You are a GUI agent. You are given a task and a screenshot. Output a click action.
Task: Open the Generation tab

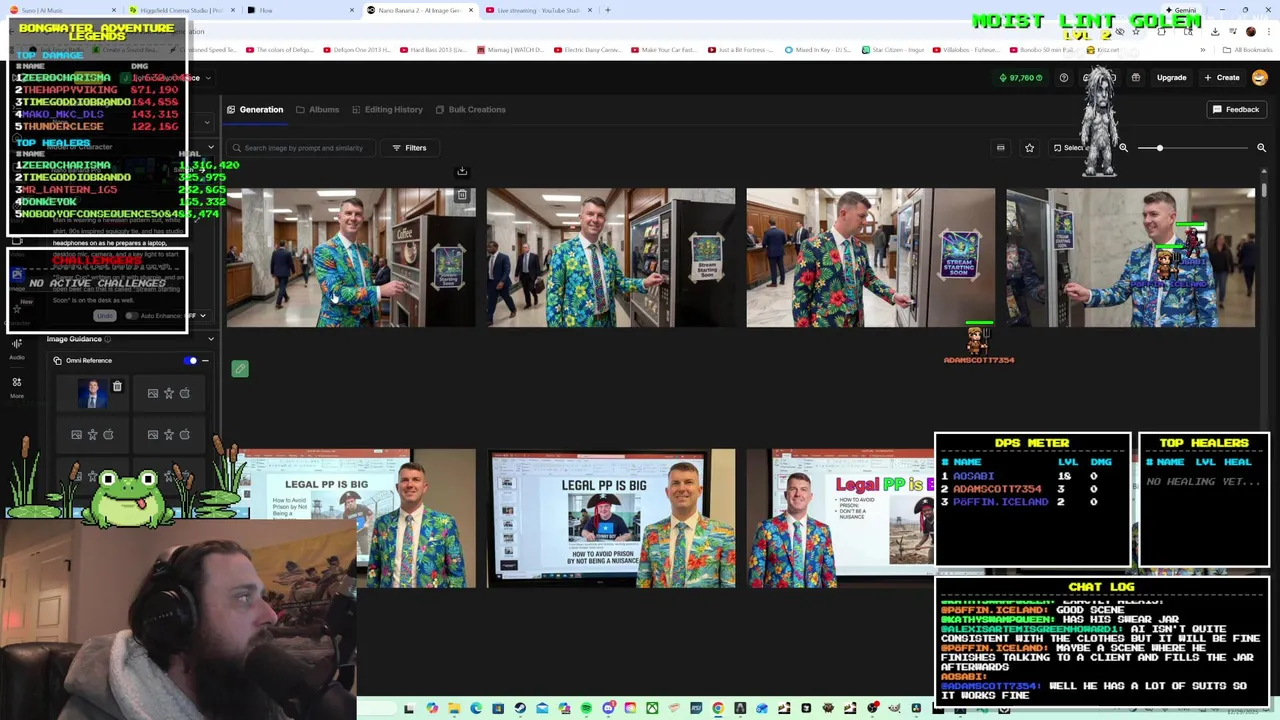(x=255, y=109)
